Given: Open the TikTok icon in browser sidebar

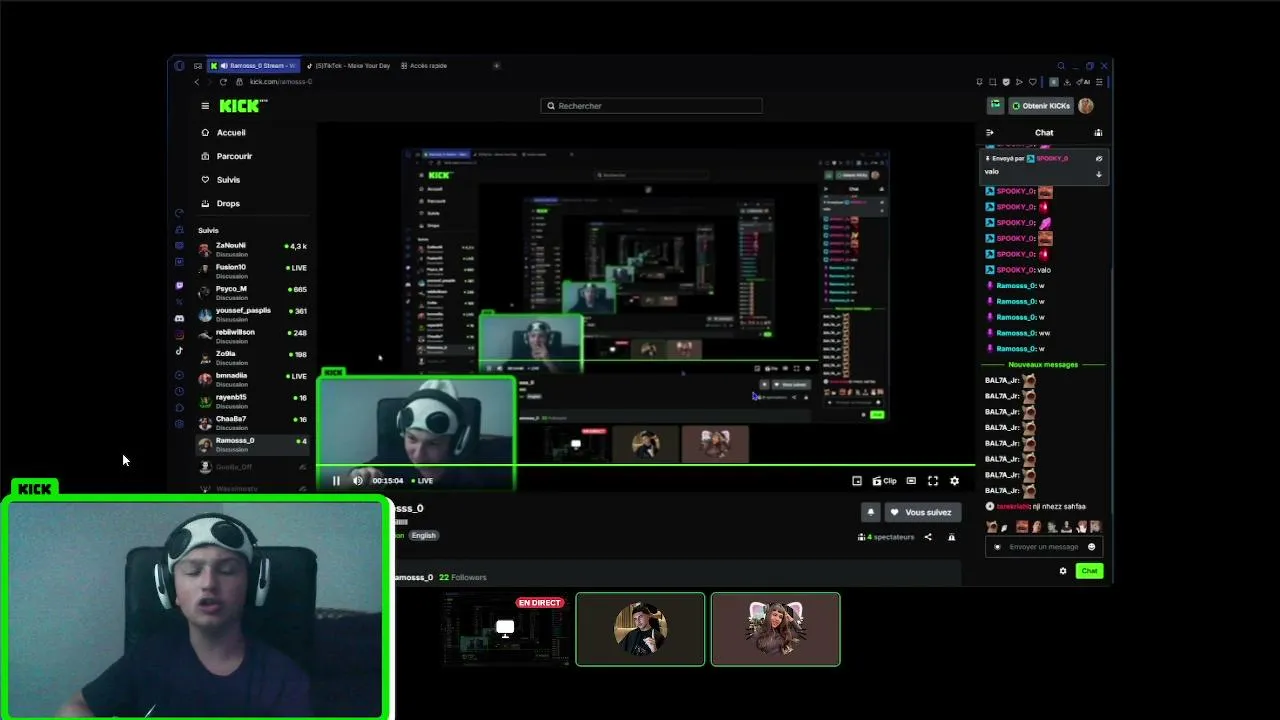Looking at the screenshot, I should click(179, 351).
